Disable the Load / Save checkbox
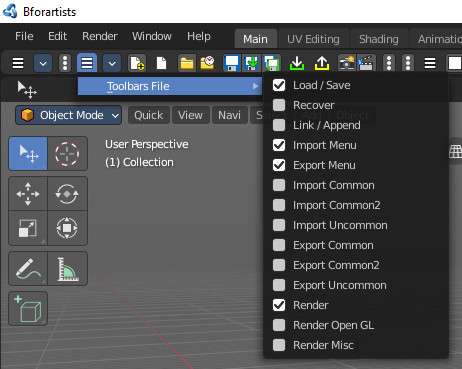 pyautogui.click(x=279, y=85)
